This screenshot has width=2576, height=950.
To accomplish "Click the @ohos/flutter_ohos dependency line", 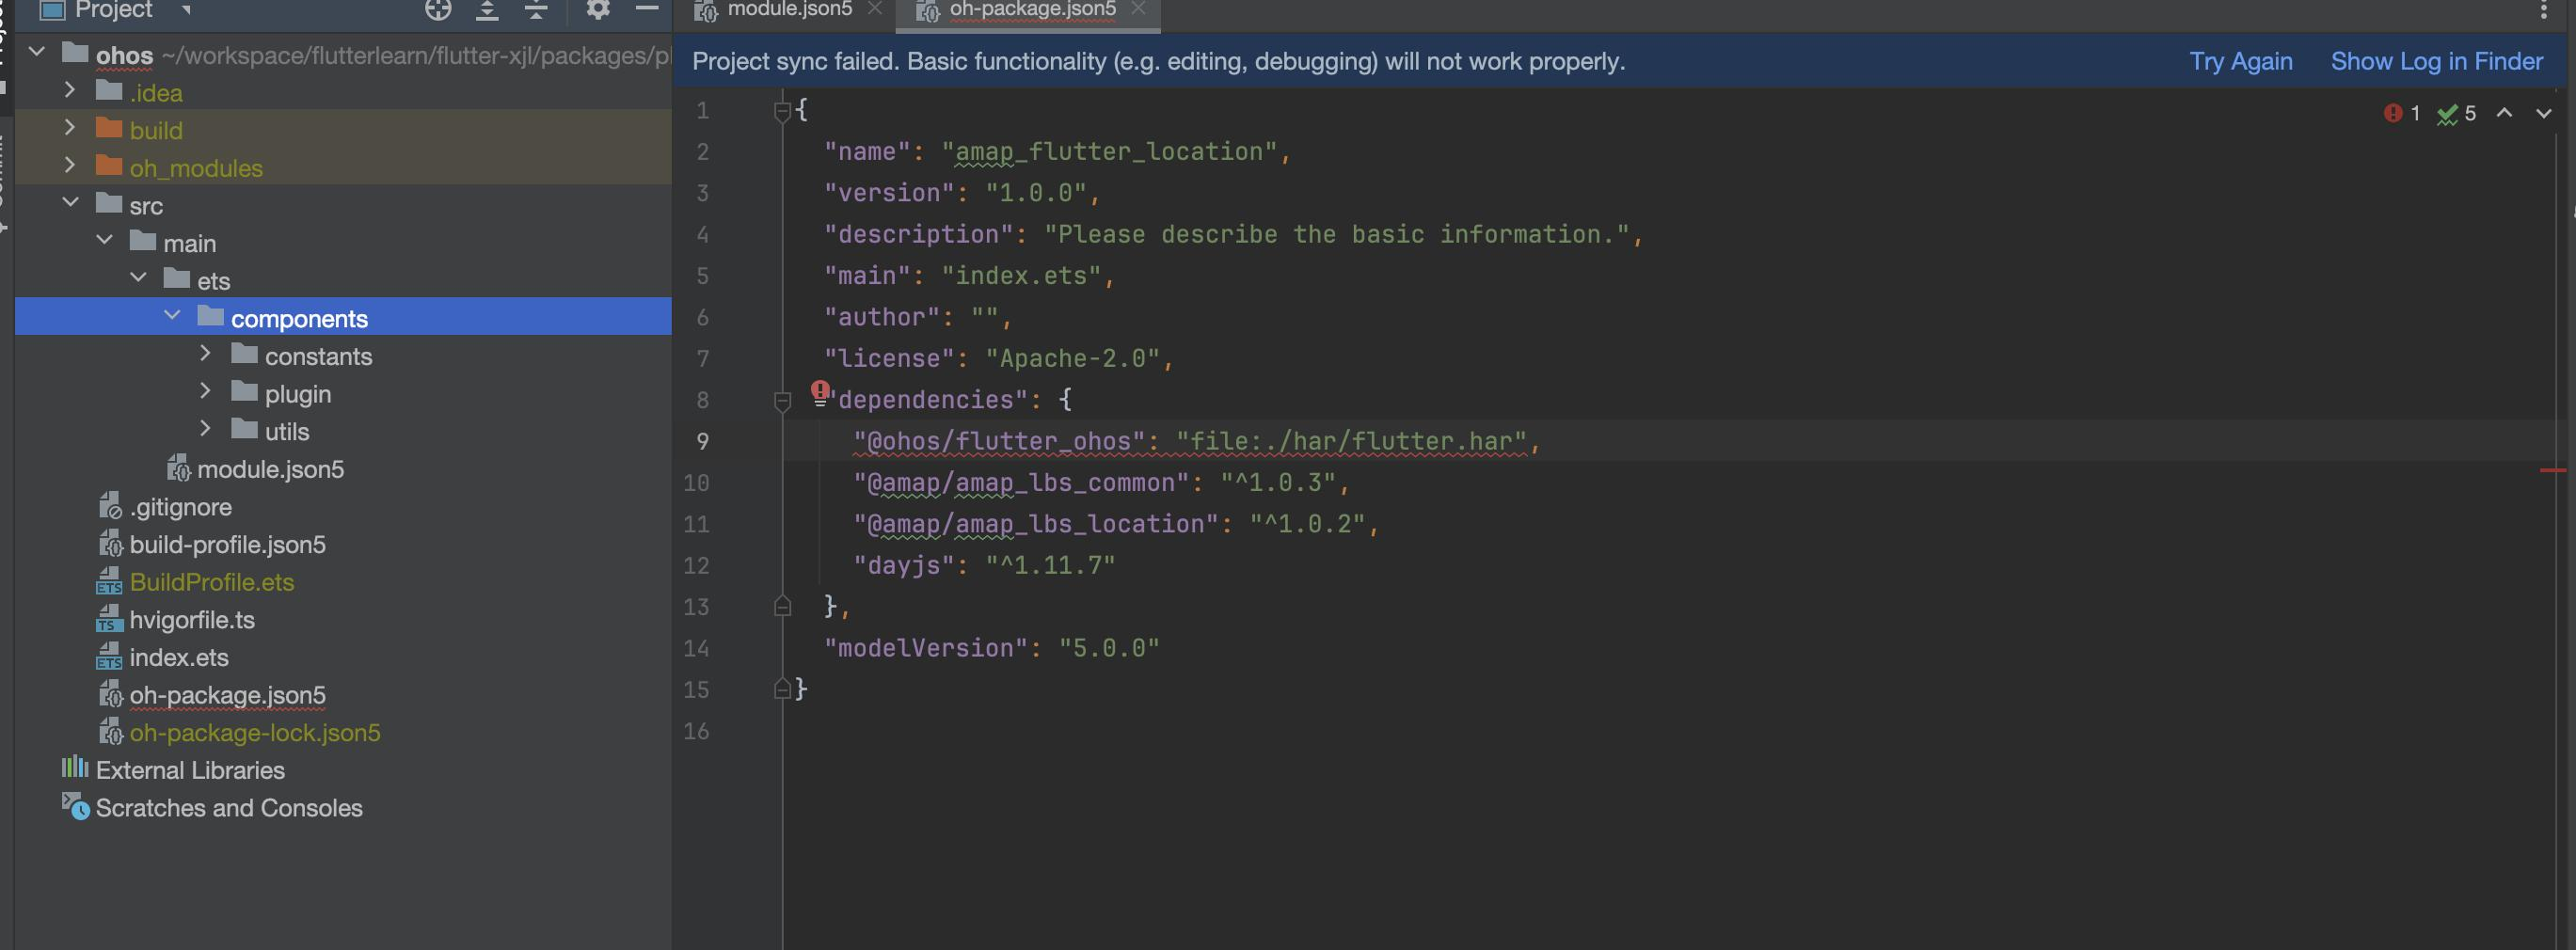I will click(1196, 441).
